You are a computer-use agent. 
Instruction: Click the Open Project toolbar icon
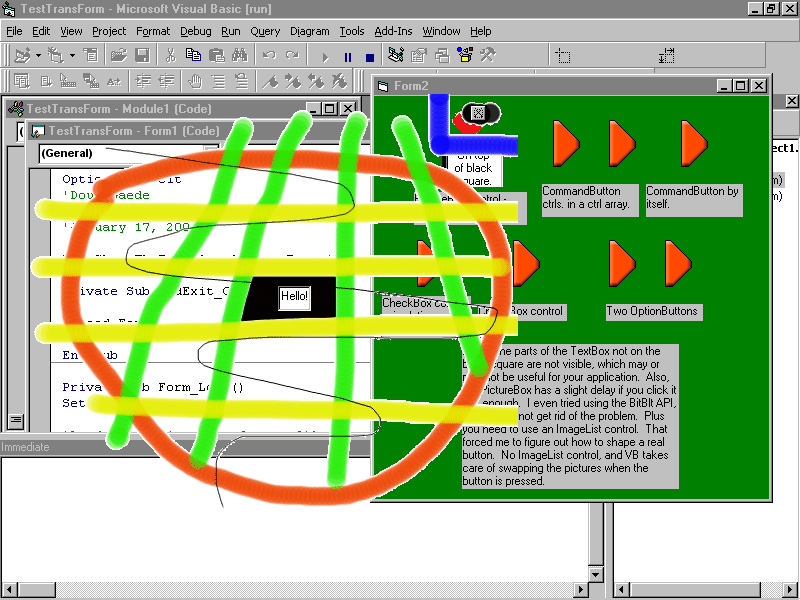point(118,56)
